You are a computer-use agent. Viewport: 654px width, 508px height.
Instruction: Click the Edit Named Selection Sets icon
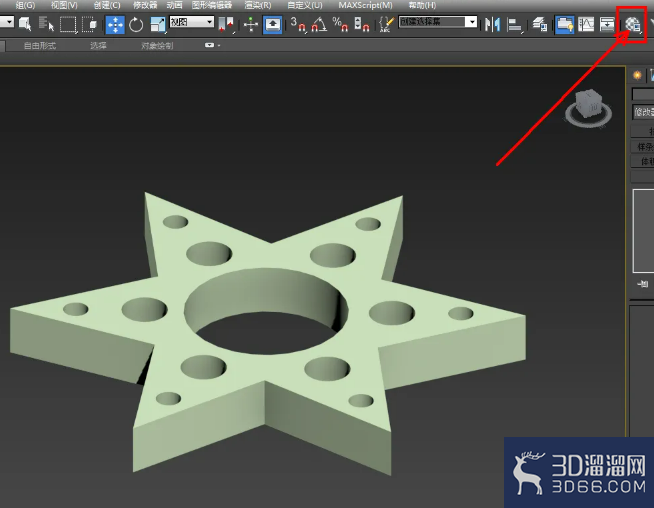(386, 24)
